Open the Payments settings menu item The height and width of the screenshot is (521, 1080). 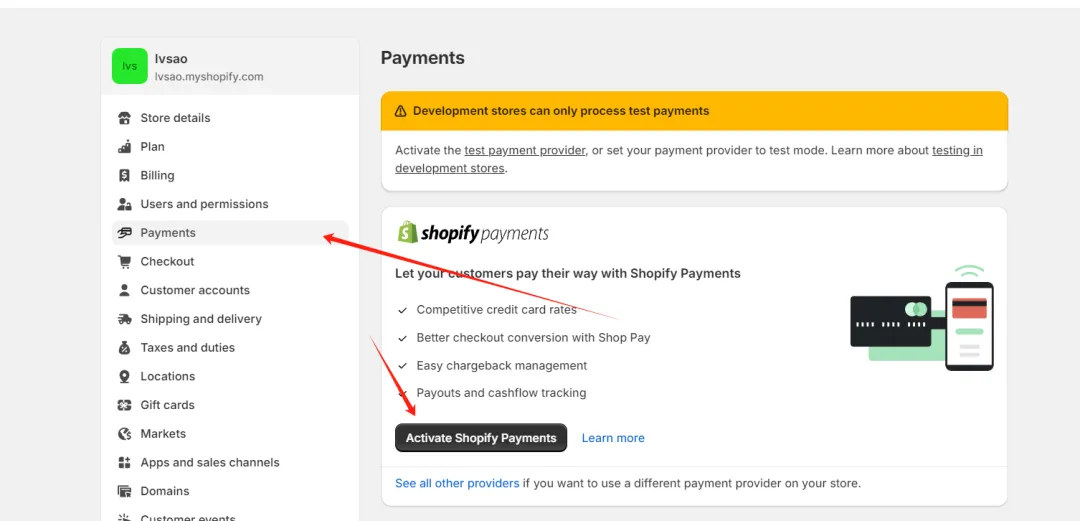pos(168,233)
